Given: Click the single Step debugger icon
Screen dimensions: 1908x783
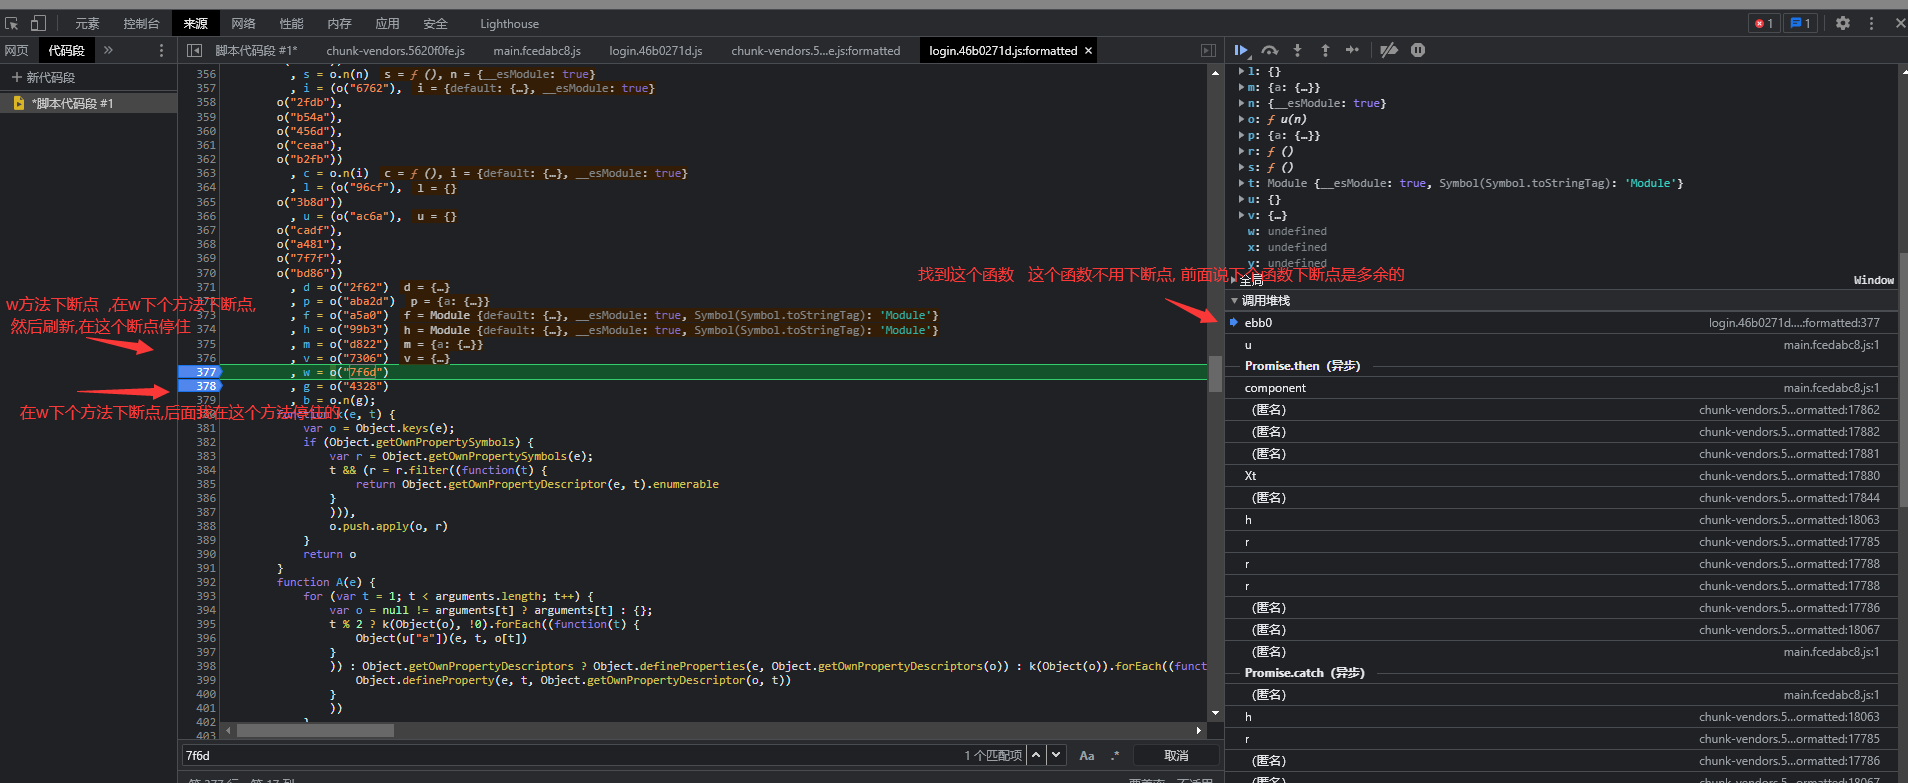Looking at the screenshot, I should coord(1352,50).
